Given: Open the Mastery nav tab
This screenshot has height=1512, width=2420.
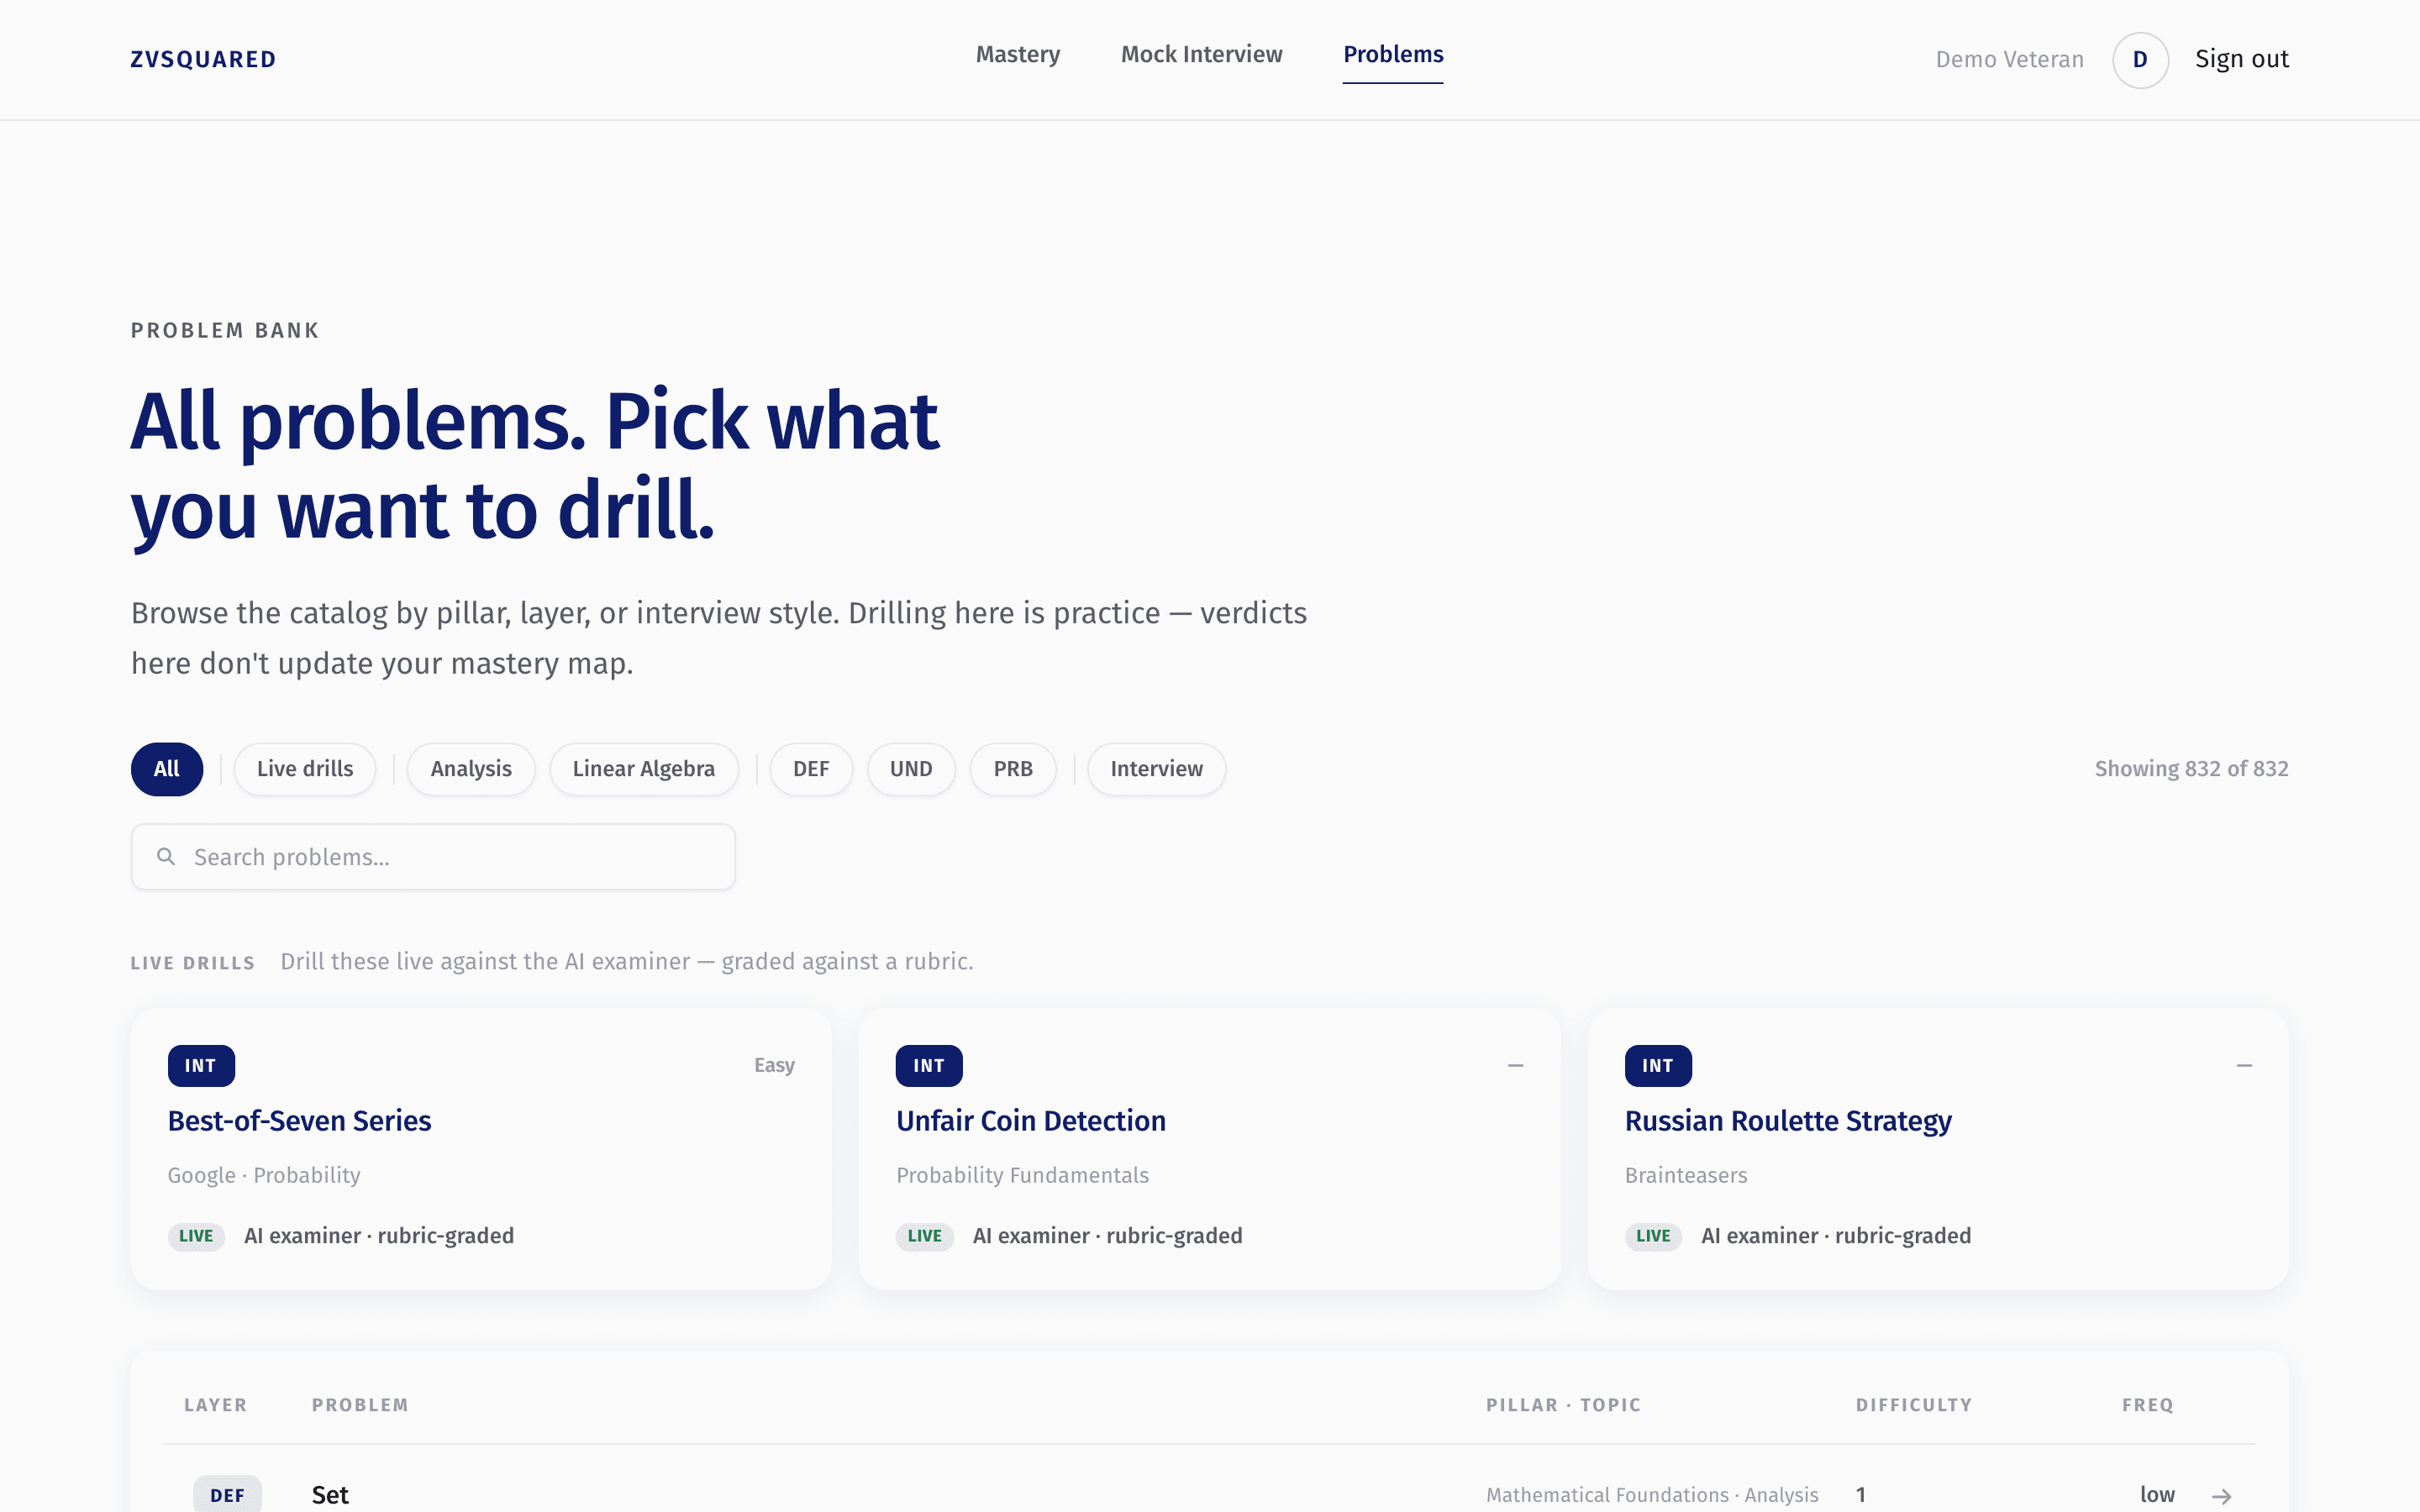Looking at the screenshot, I should [1017, 54].
